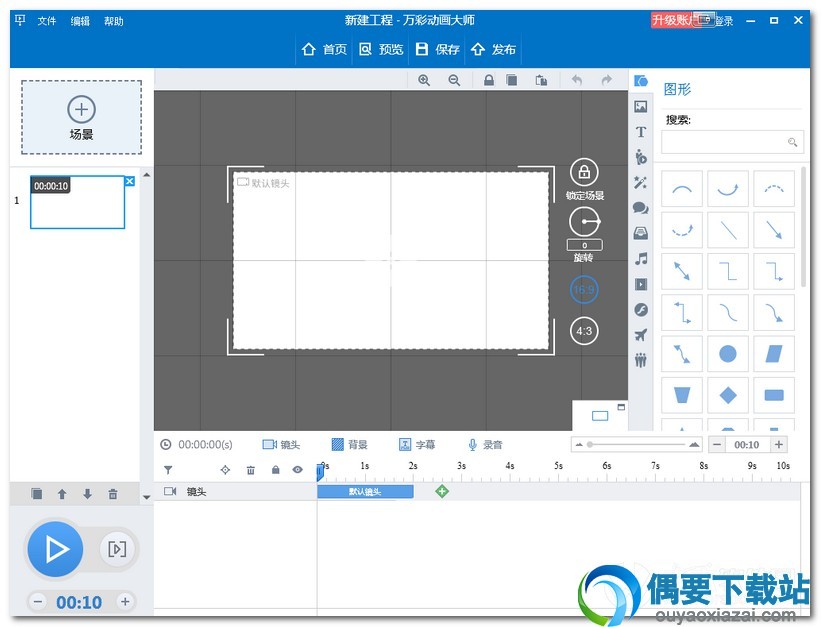Open the video sidebar panel
Screen dimensions: 821x627
[641, 284]
